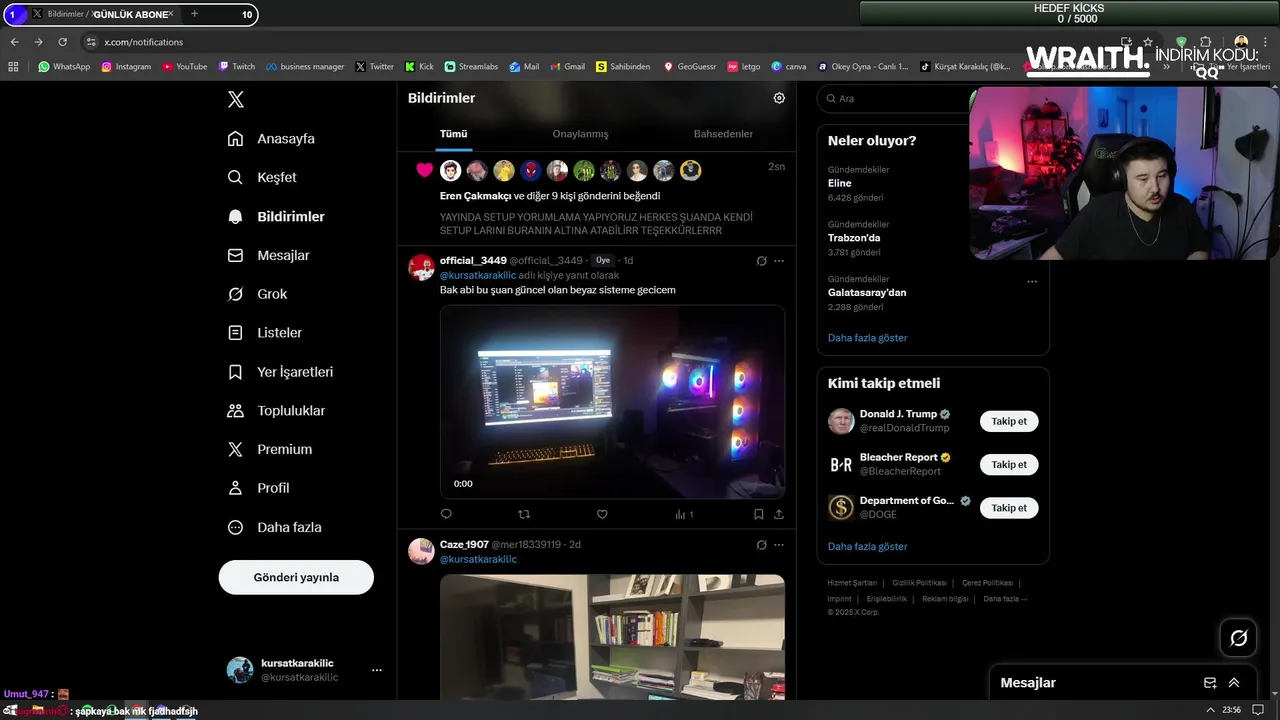Image resolution: width=1280 pixels, height=720 pixels.
Task: Click Grok icon on official_3449 post
Action: (761, 261)
